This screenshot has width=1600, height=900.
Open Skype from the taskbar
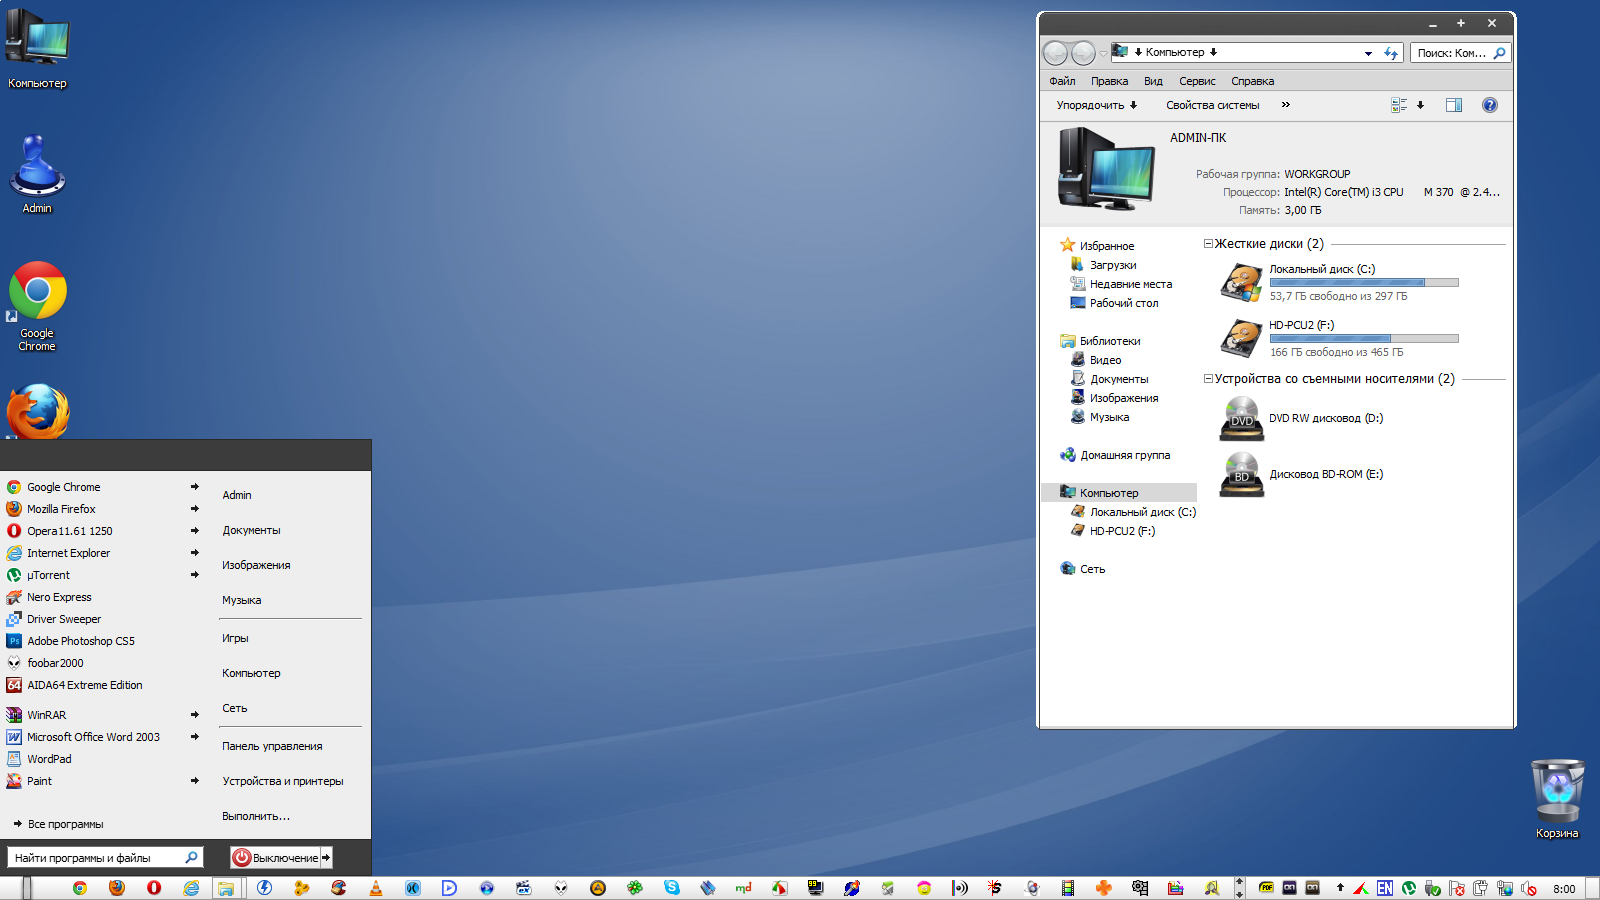coord(671,888)
